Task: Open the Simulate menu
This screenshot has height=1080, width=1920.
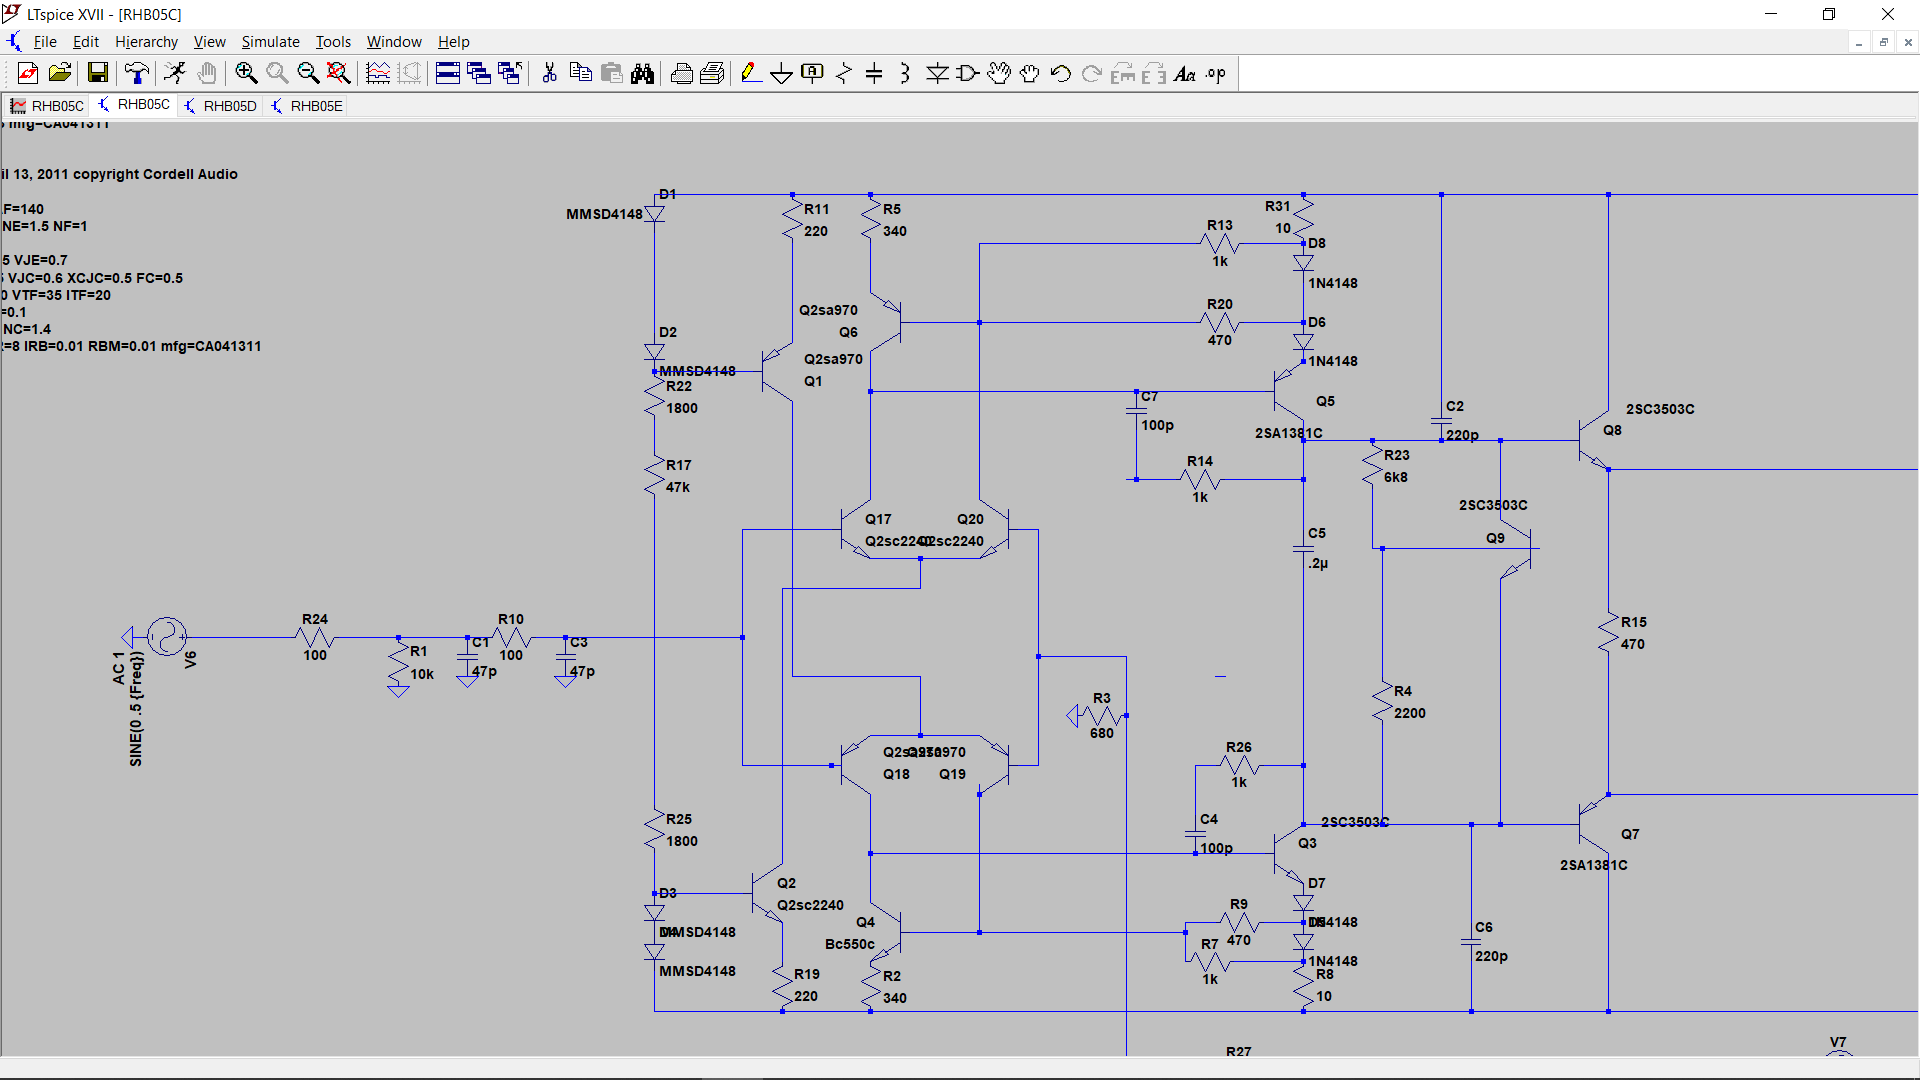Action: coord(271,42)
